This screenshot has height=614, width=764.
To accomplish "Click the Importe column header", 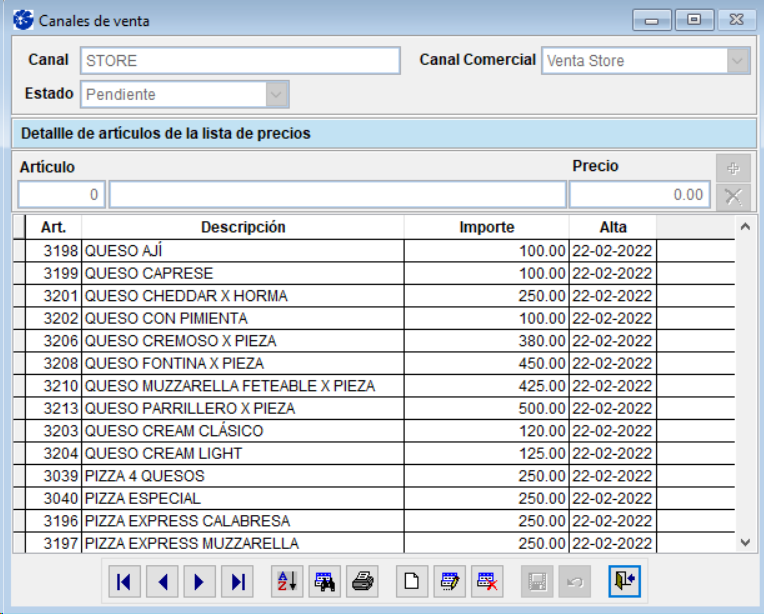I will click(x=487, y=227).
